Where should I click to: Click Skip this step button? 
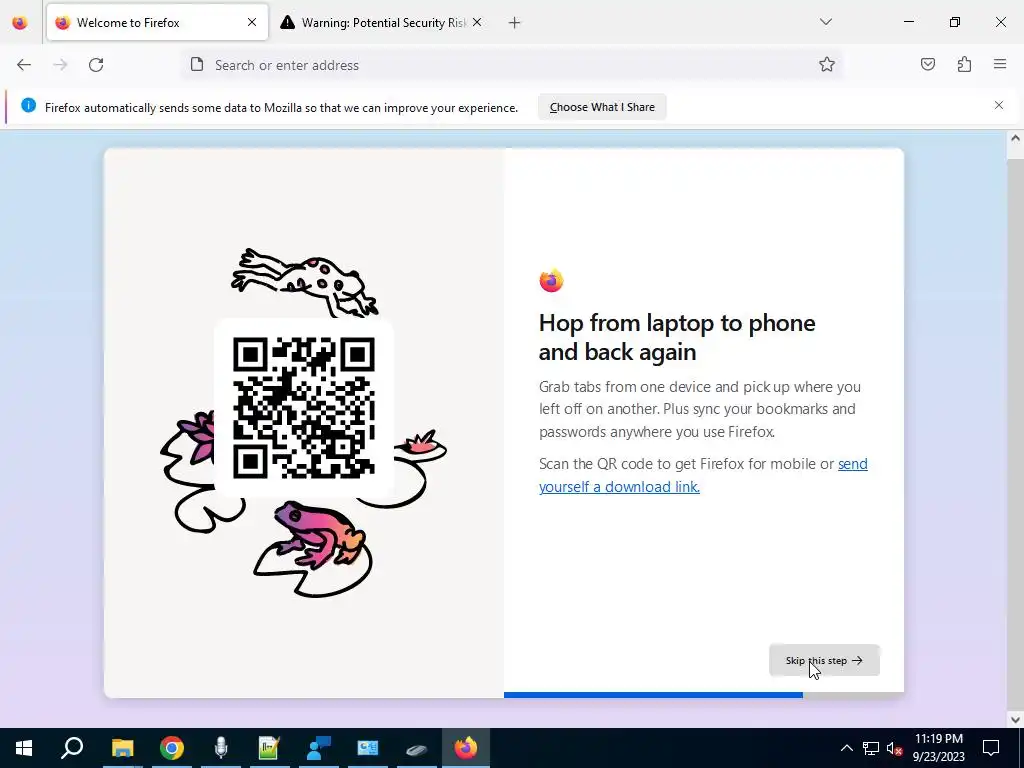(x=824, y=660)
